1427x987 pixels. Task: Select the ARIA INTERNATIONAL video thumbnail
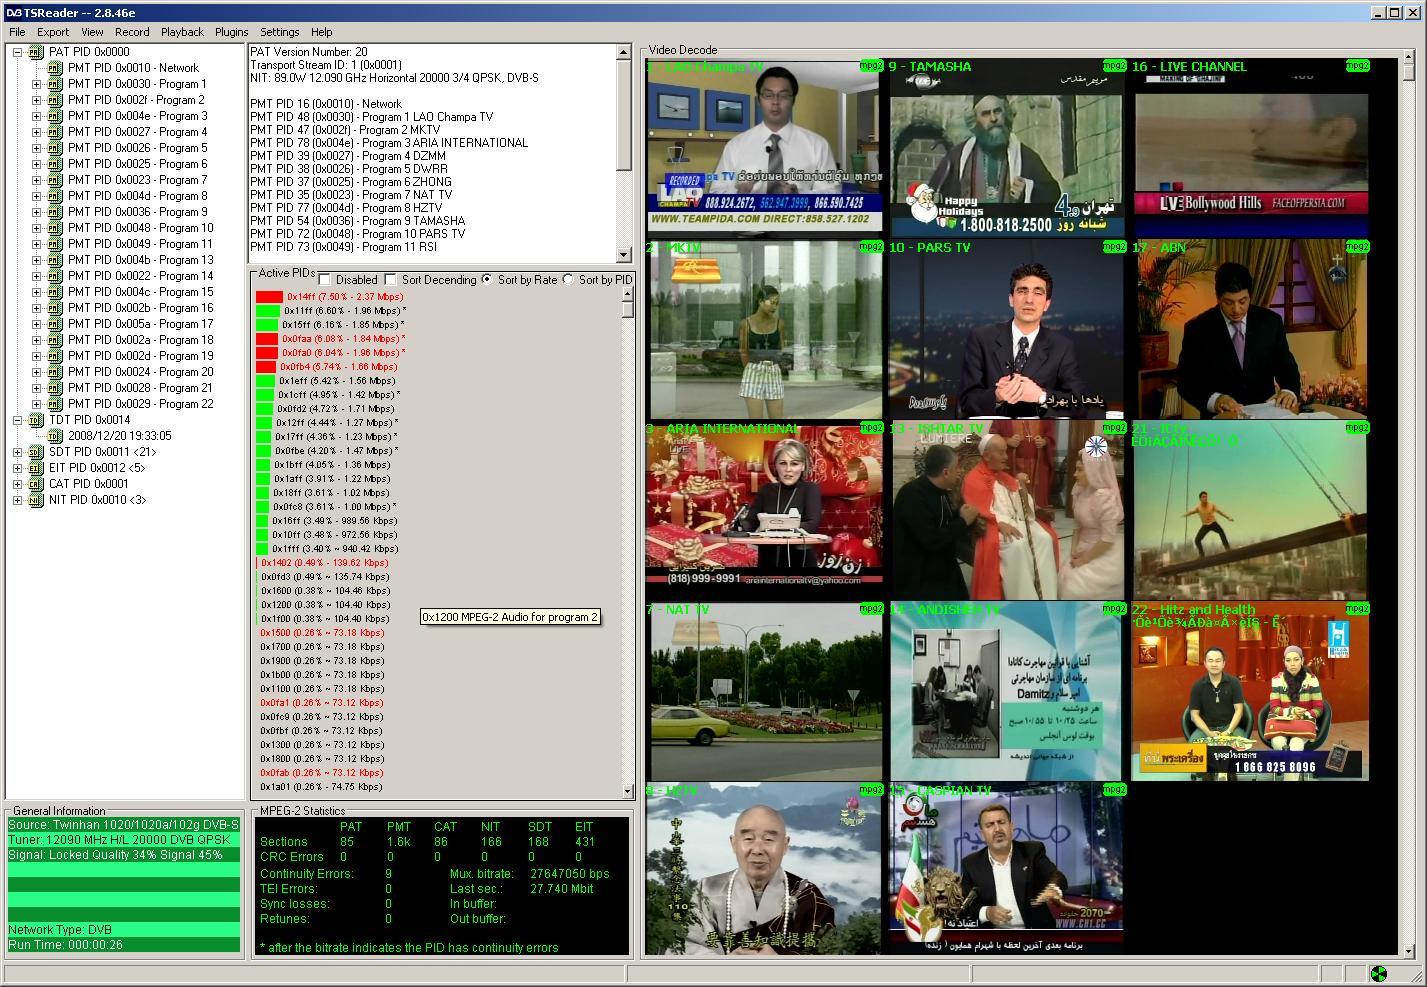[x=764, y=510]
